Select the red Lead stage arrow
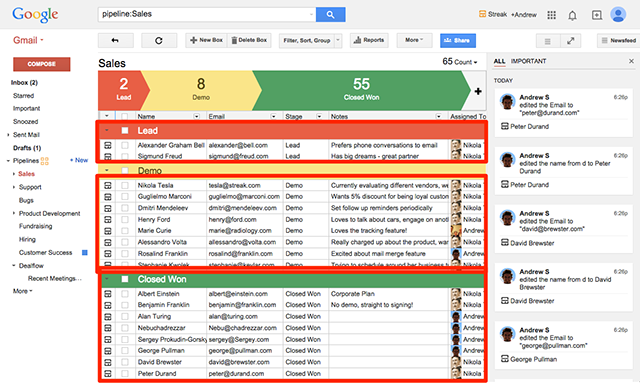 (x=124, y=91)
